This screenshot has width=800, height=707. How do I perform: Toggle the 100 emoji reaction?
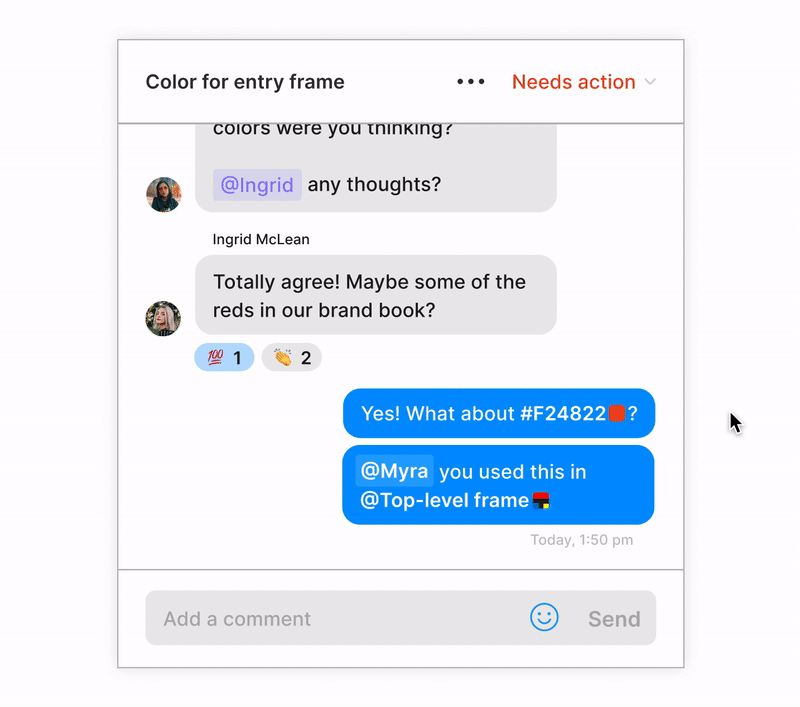pyautogui.click(x=224, y=357)
